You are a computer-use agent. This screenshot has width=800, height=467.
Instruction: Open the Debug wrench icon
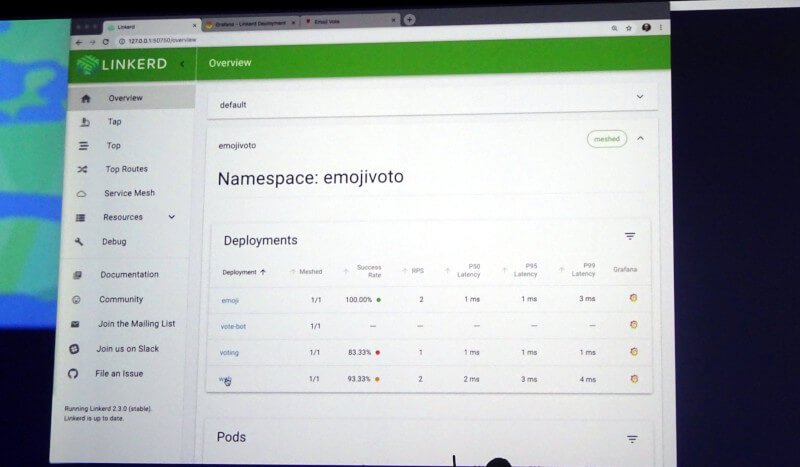coord(79,242)
